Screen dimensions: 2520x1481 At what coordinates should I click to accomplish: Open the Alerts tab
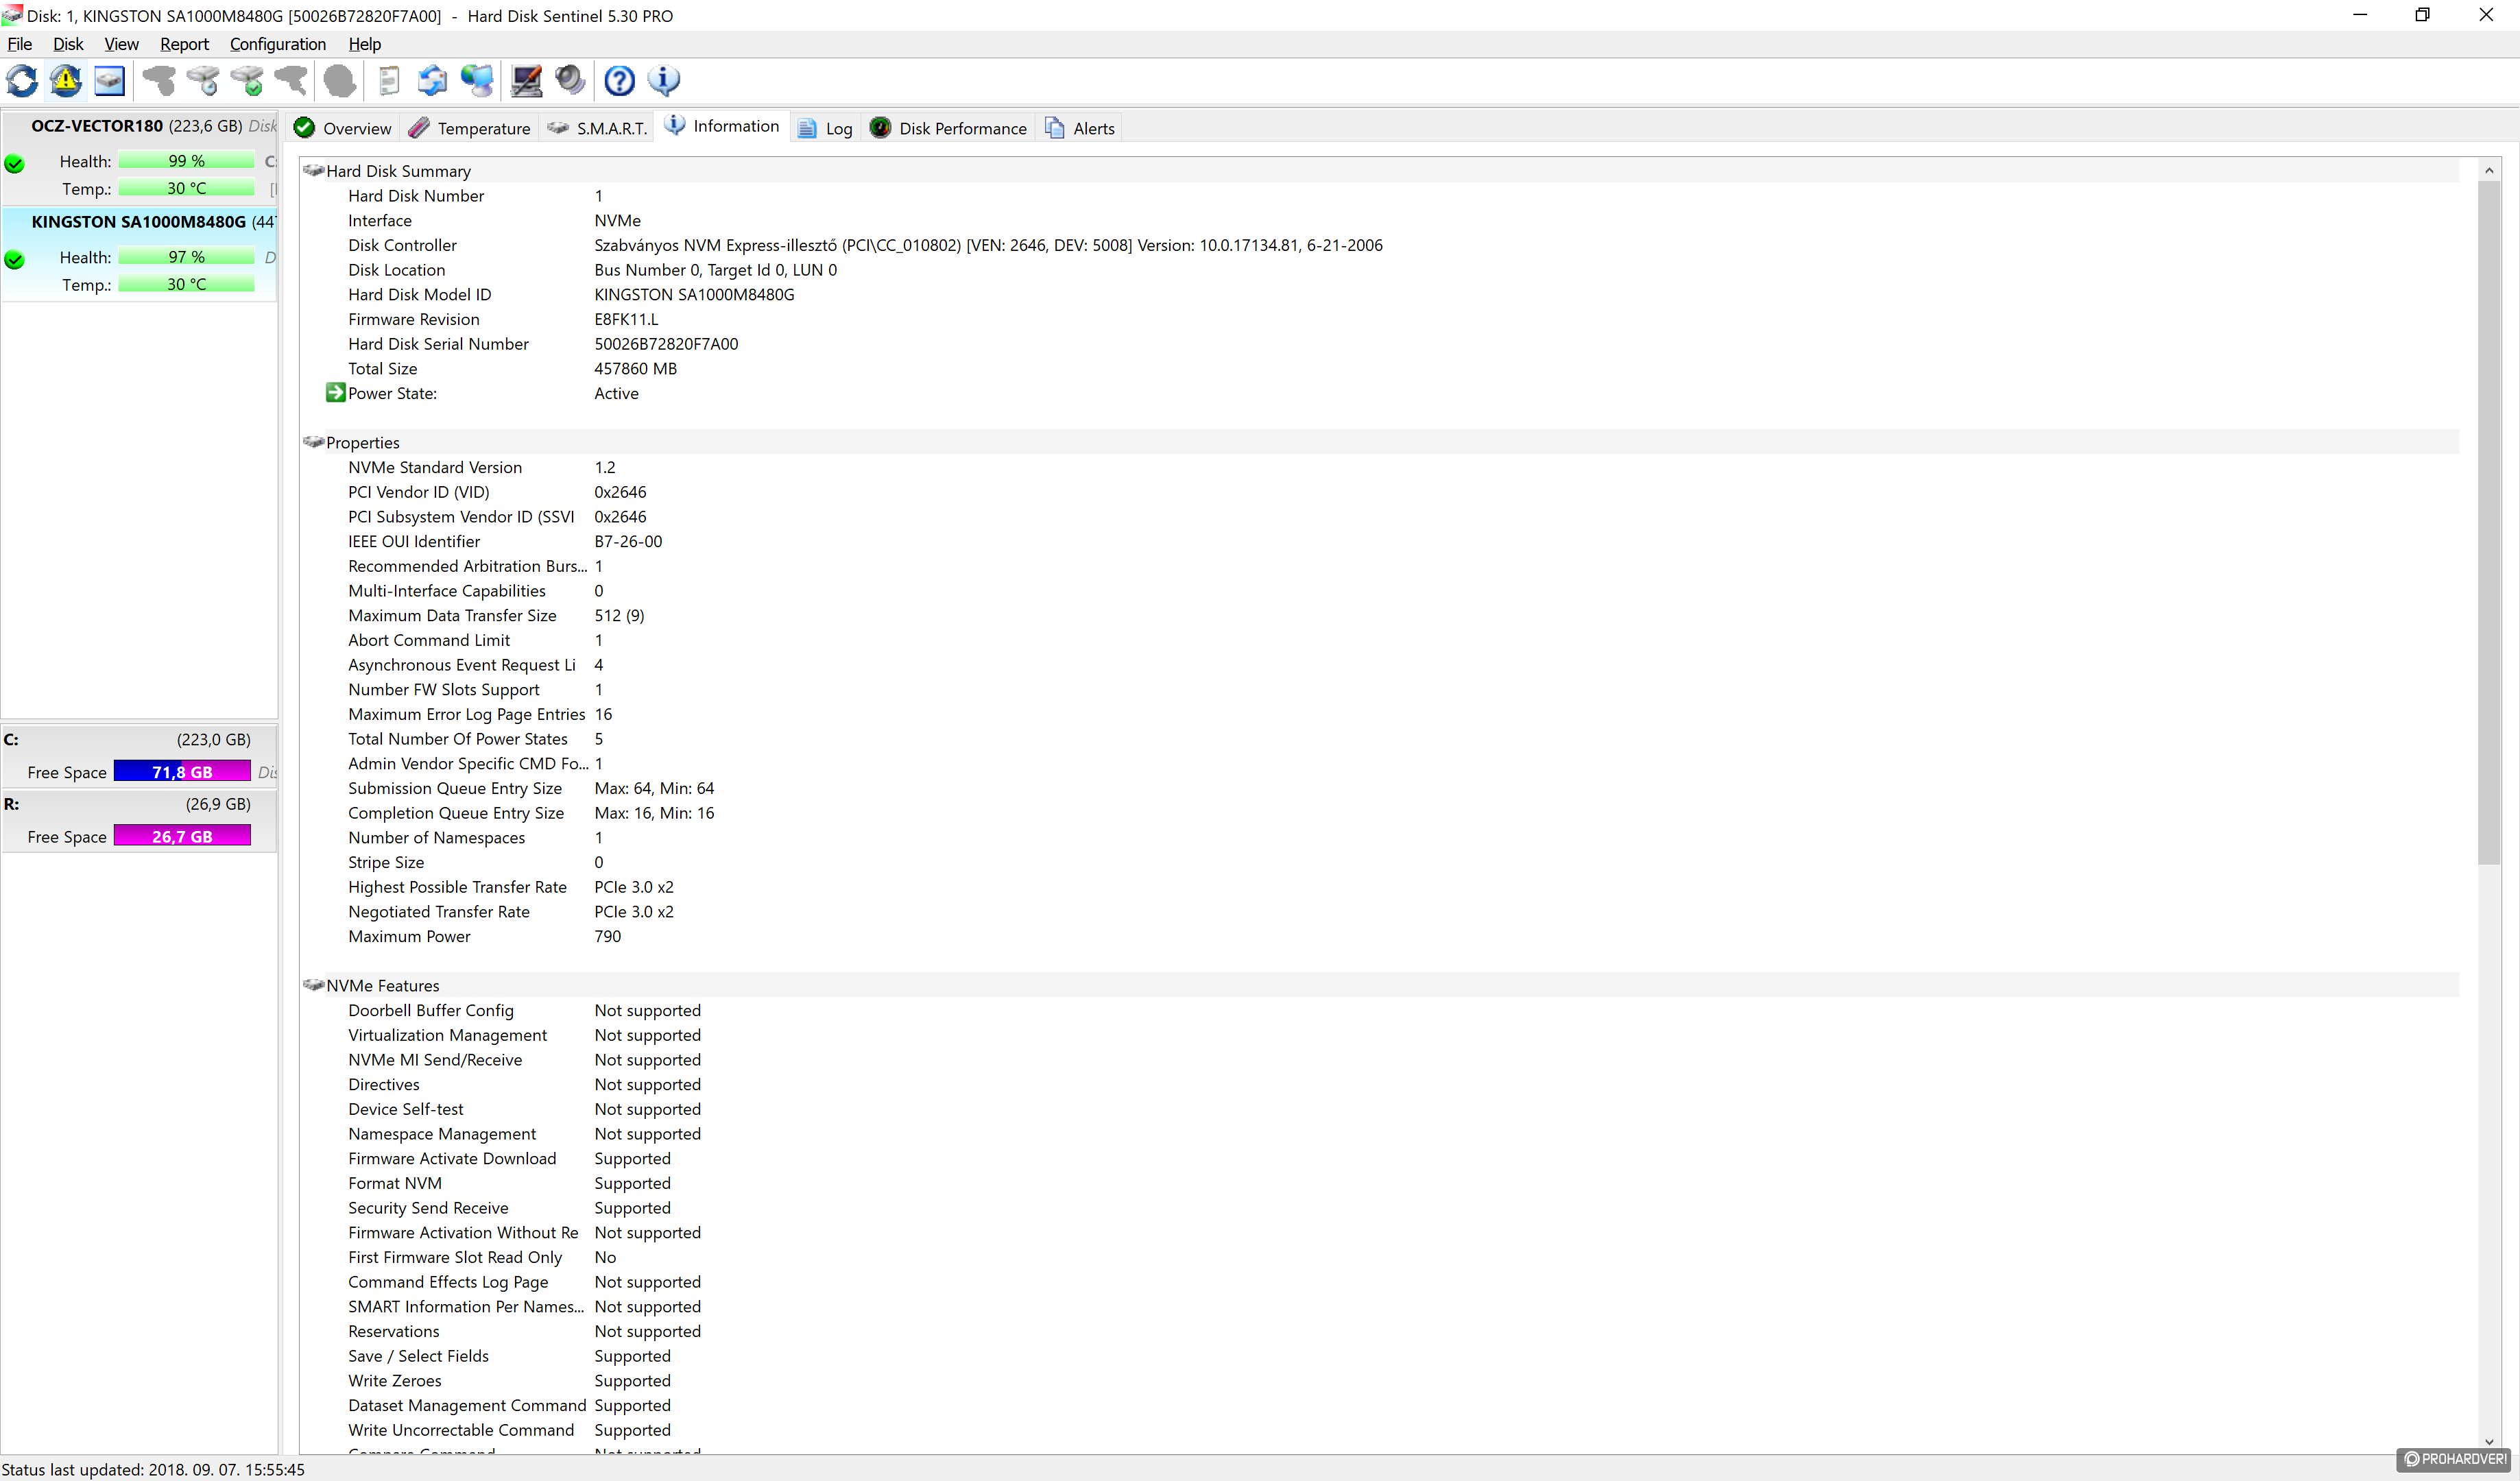[x=1079, y=128]
